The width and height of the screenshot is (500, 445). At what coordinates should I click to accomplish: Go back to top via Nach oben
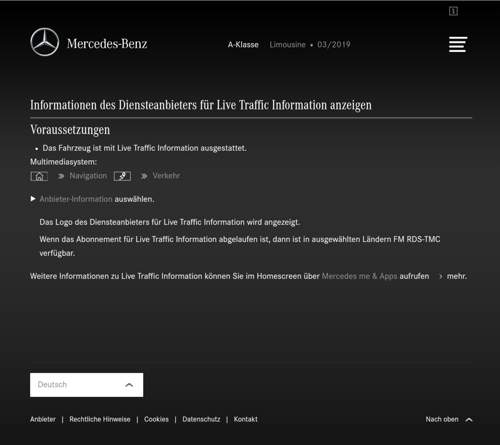(442, 419)
